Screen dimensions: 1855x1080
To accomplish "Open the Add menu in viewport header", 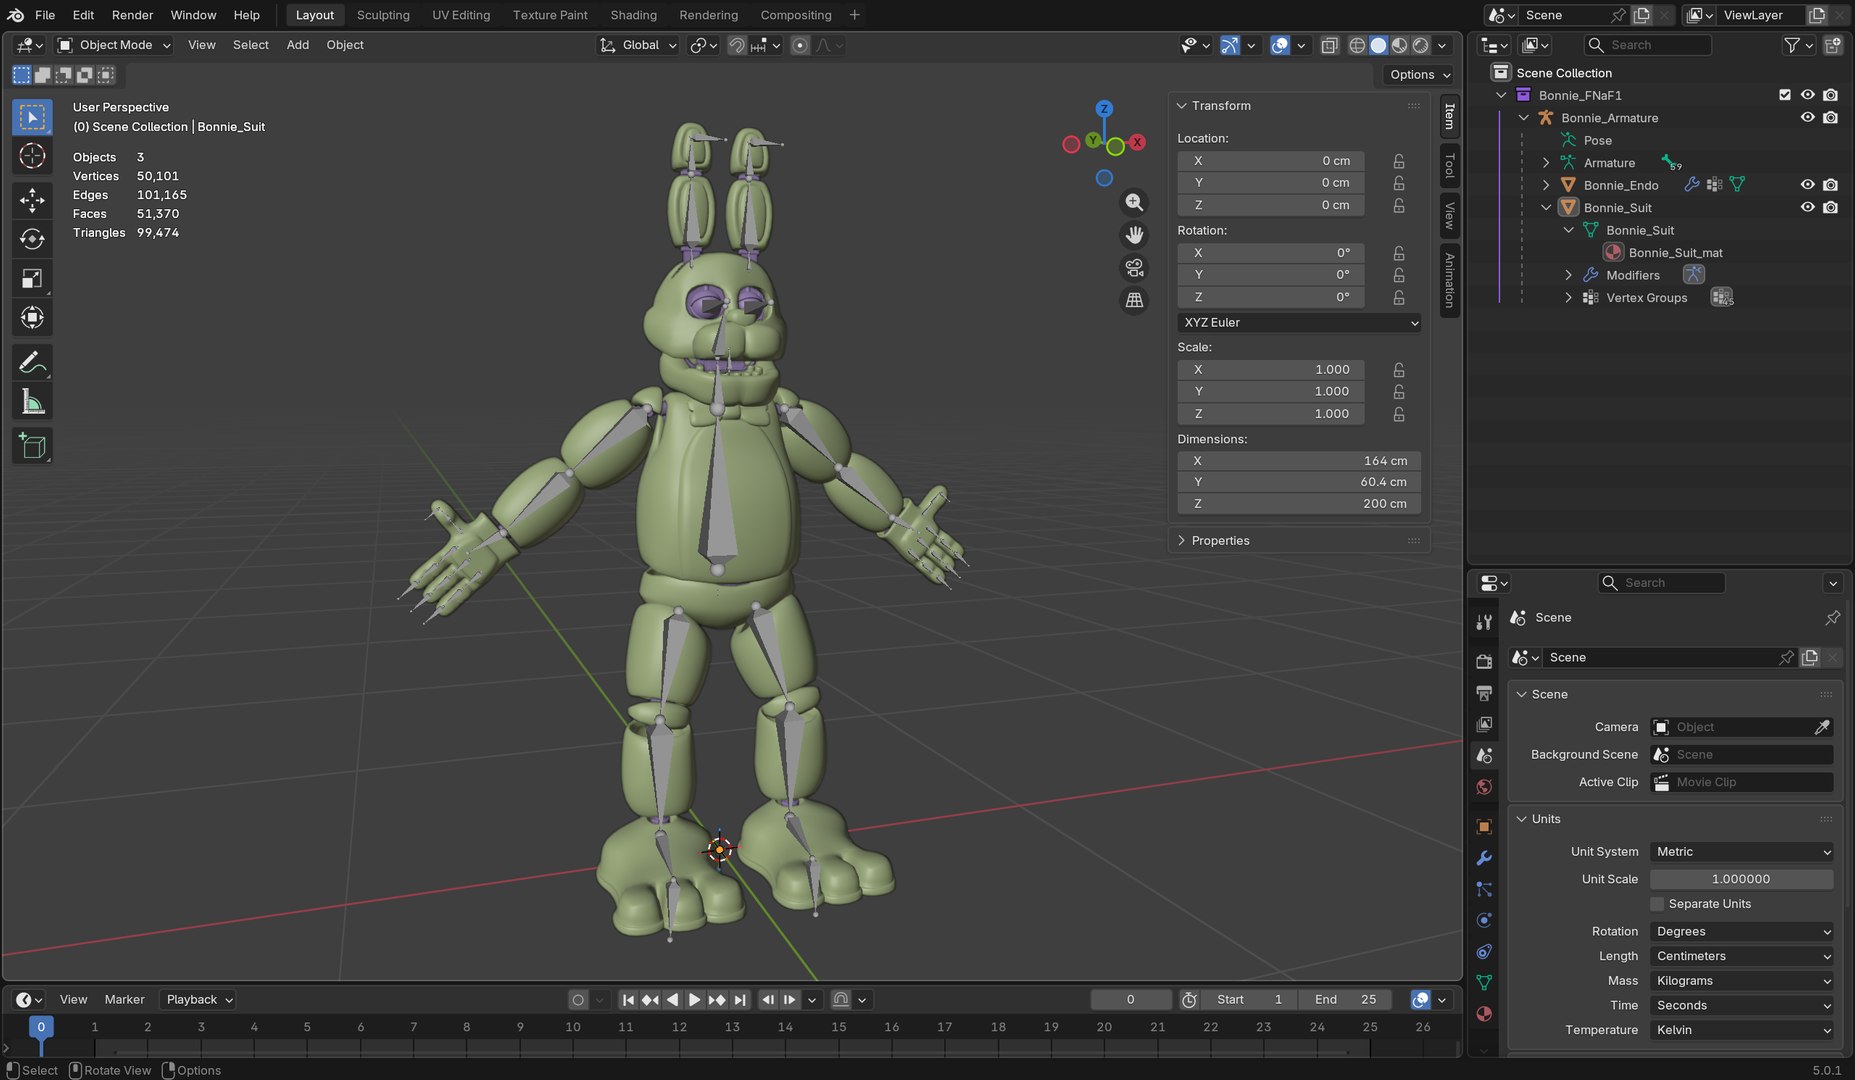I will tap(298, 45).
